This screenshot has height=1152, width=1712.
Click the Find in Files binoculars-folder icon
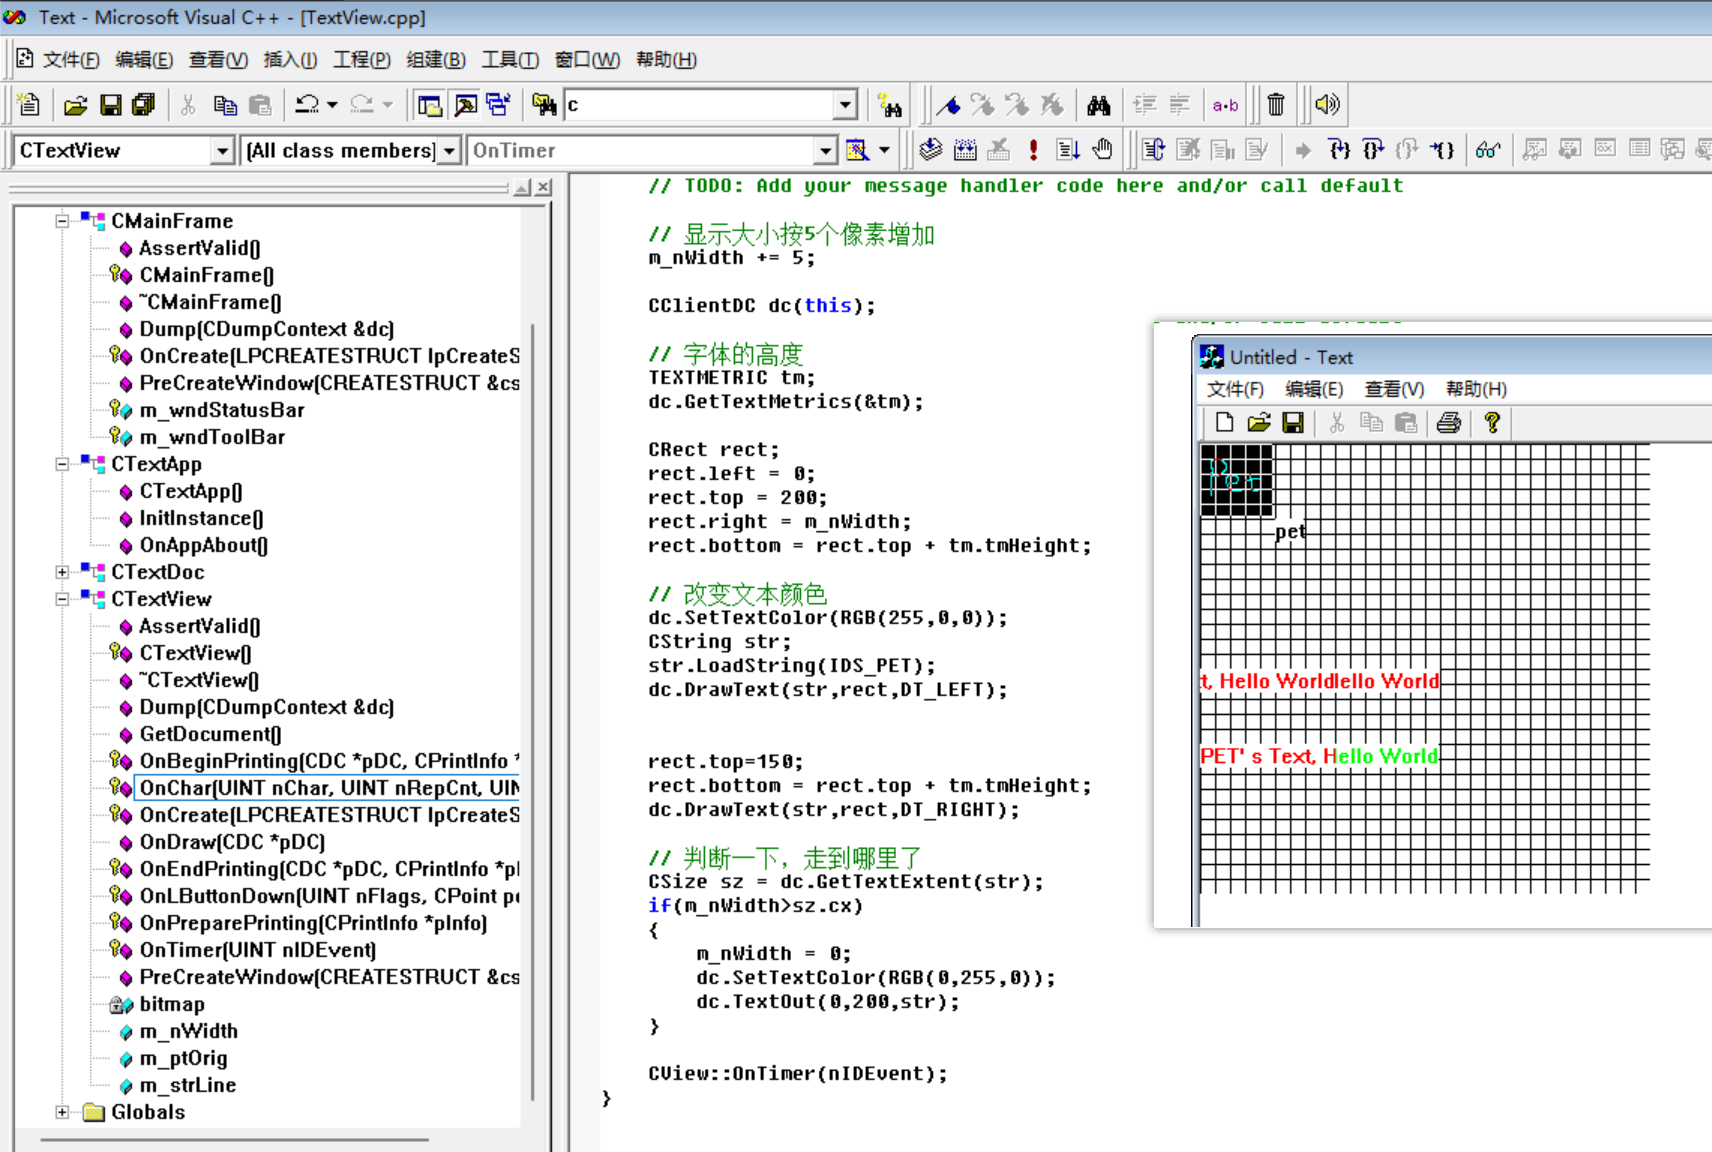pyautogui.click(x=544, y=105)
